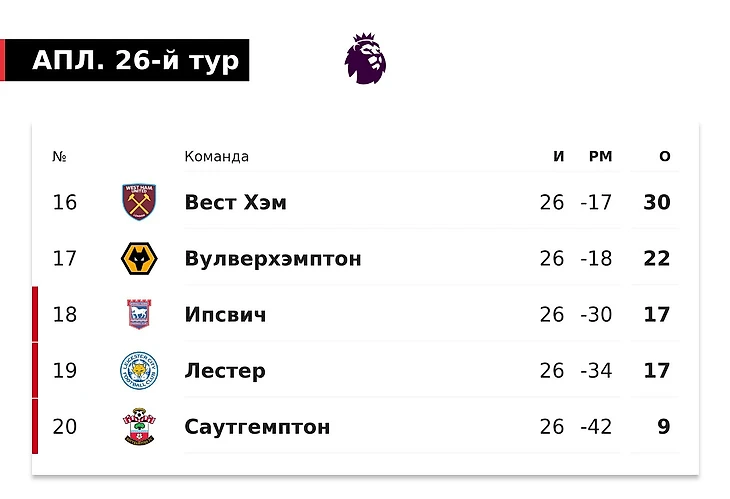Sort by the О points column header
The width and height of the screenshot is (730, 499).
(x=665, y=156)
